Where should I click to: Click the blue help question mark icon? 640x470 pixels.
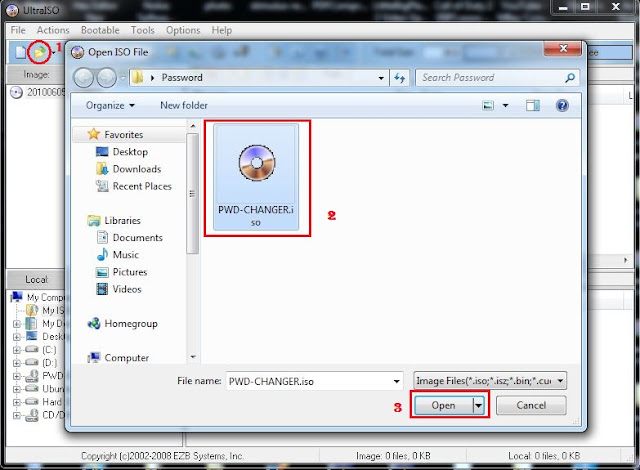click(x=562, y=106)
